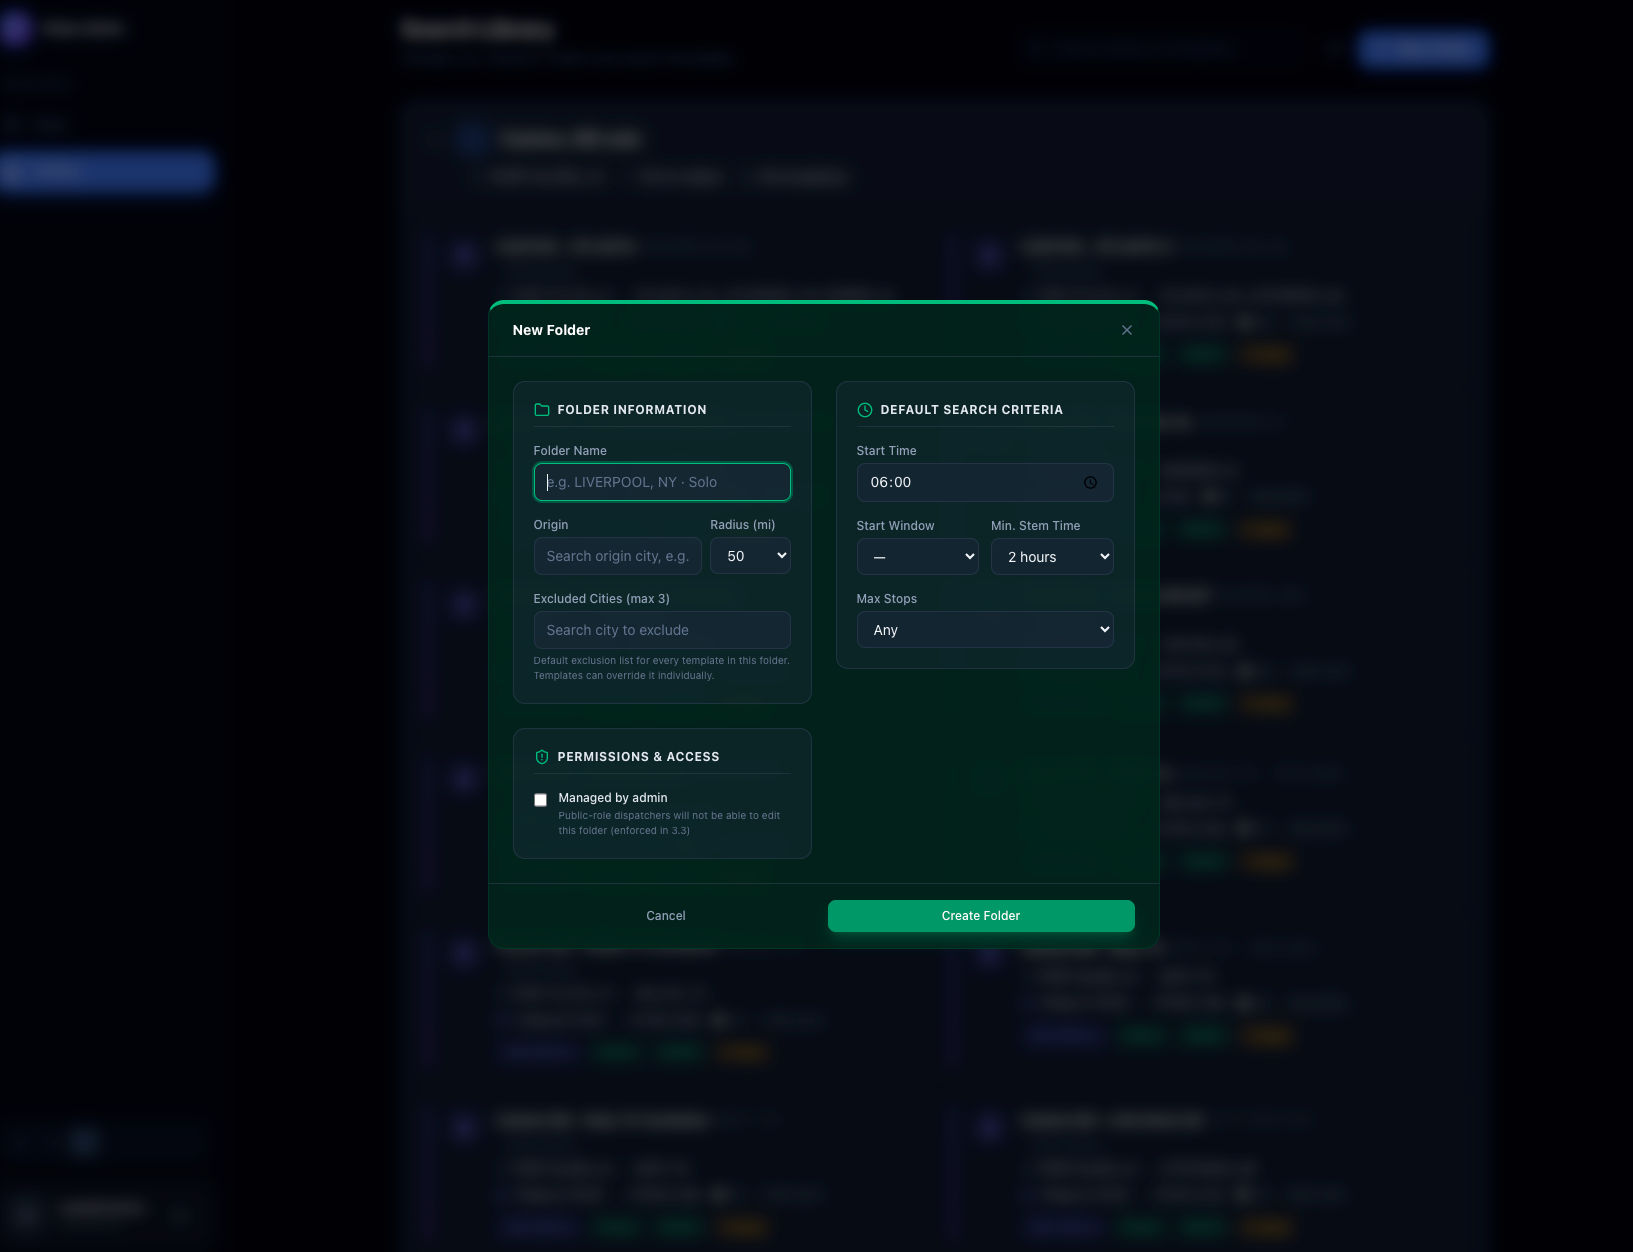Click the Default exclusion list helper text
1633x1252 pixels.
coord(661,668)
